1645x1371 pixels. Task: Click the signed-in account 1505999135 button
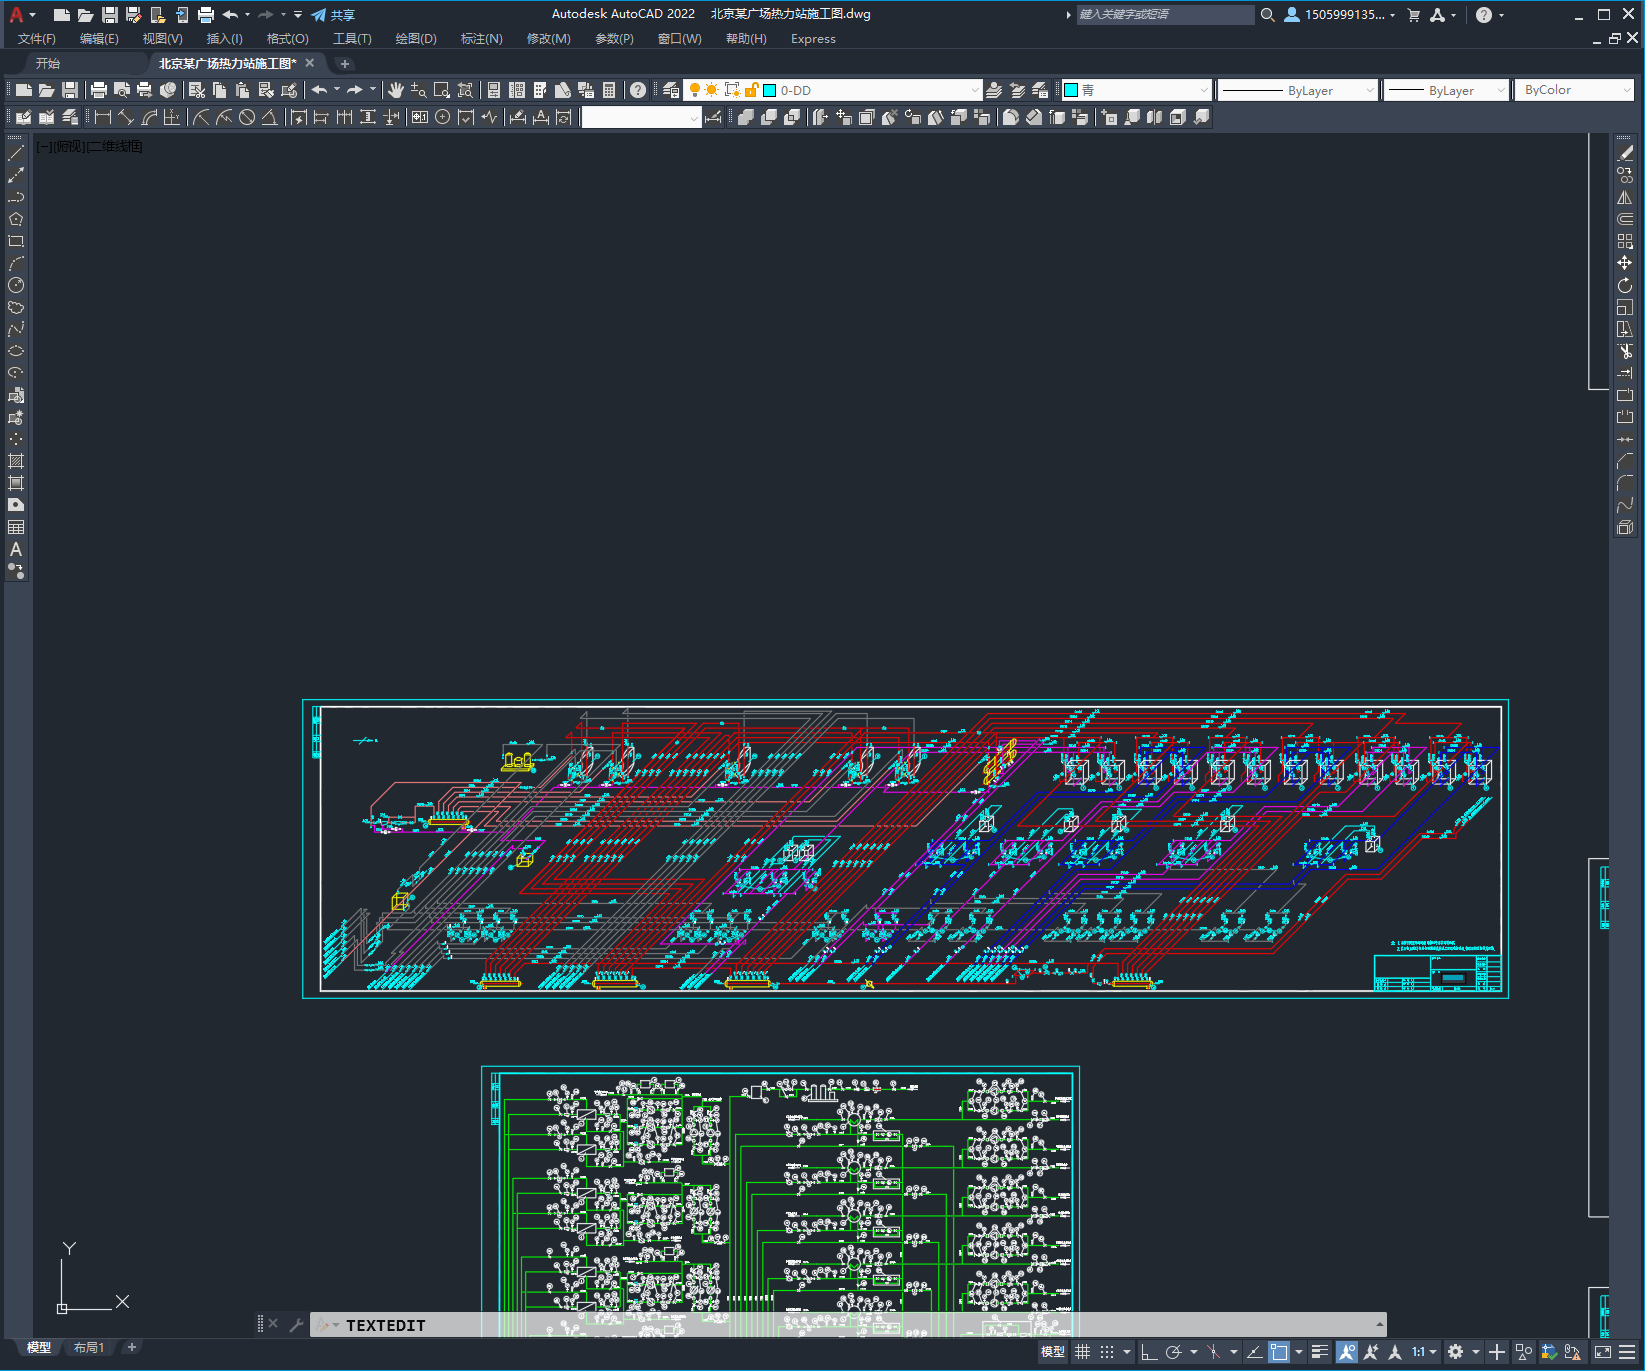(1339, 15)
